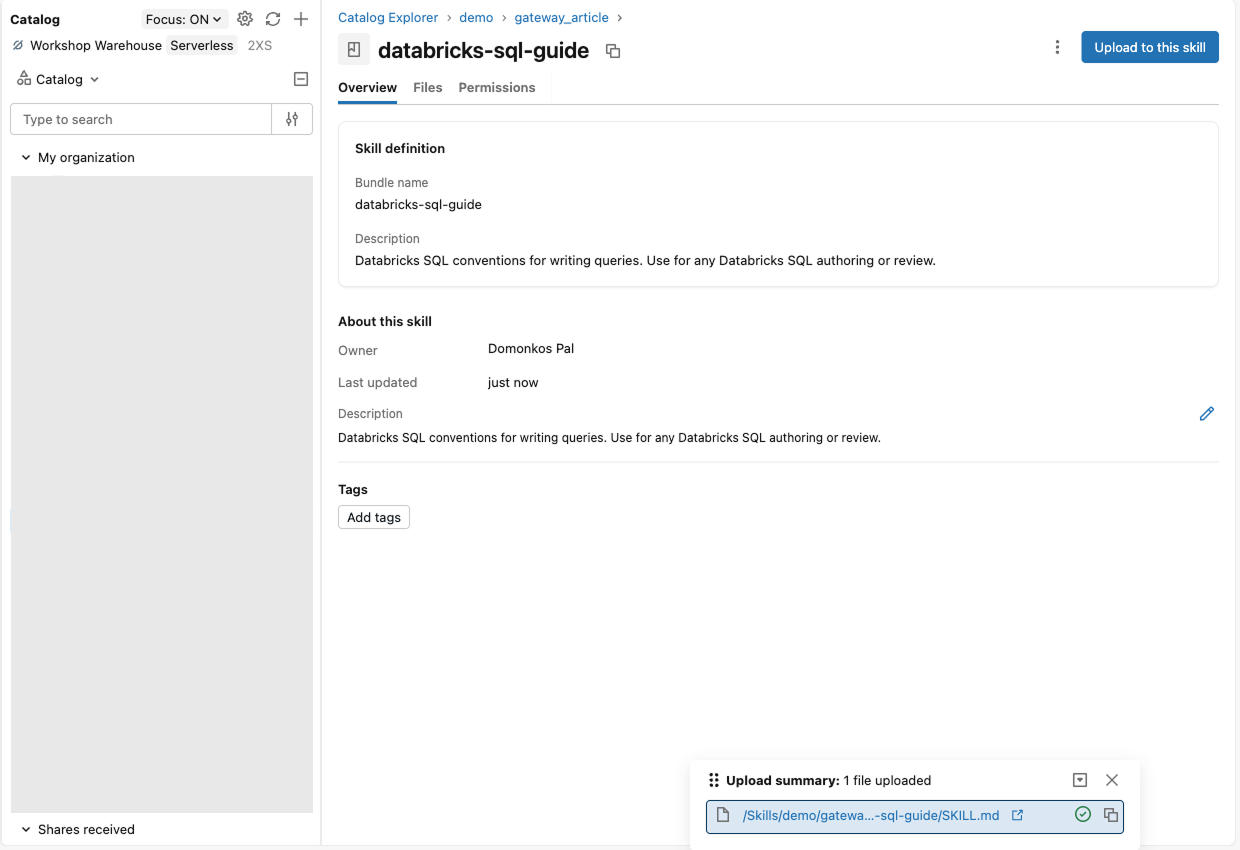Click the file icon in upload row
Viewport: 1240px width, 850px height.
point(723,815)
